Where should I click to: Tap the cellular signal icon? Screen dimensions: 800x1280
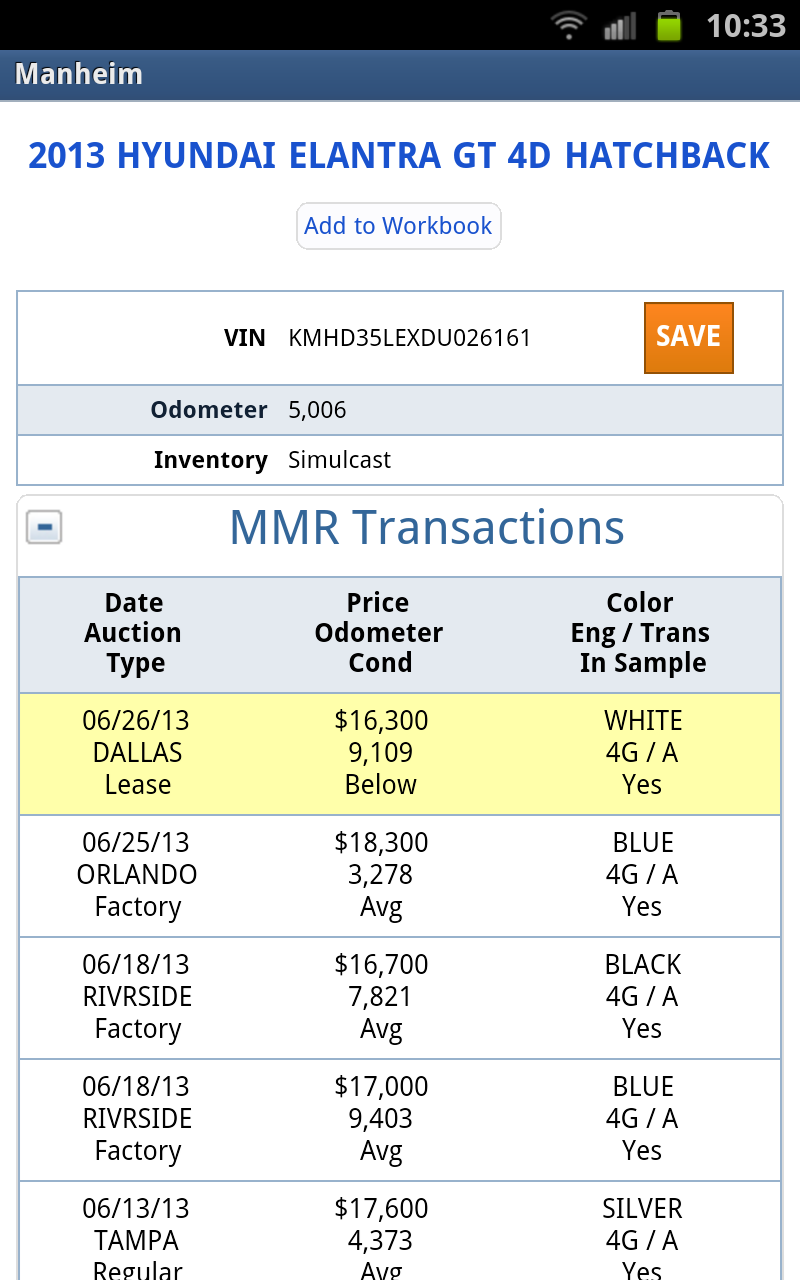pyautogui.click(x=620, y=25)
